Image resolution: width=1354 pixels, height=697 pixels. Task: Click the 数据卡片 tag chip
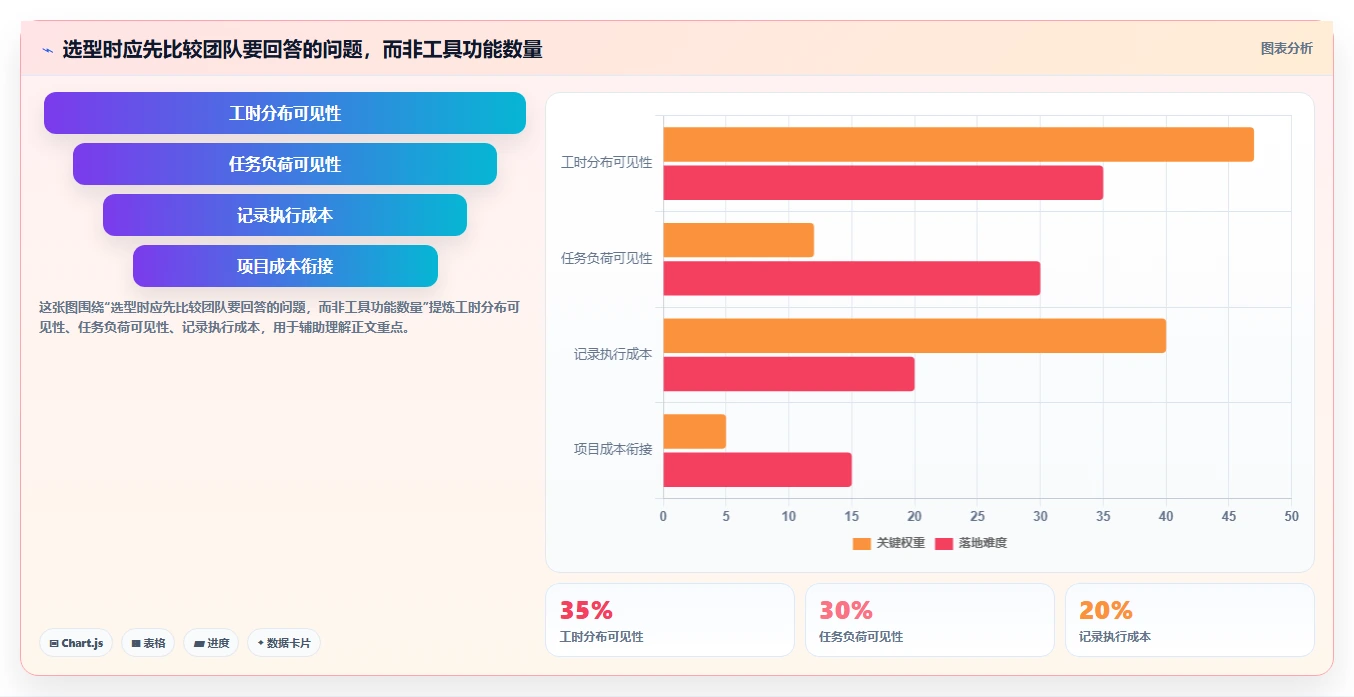tap(284, 643)
